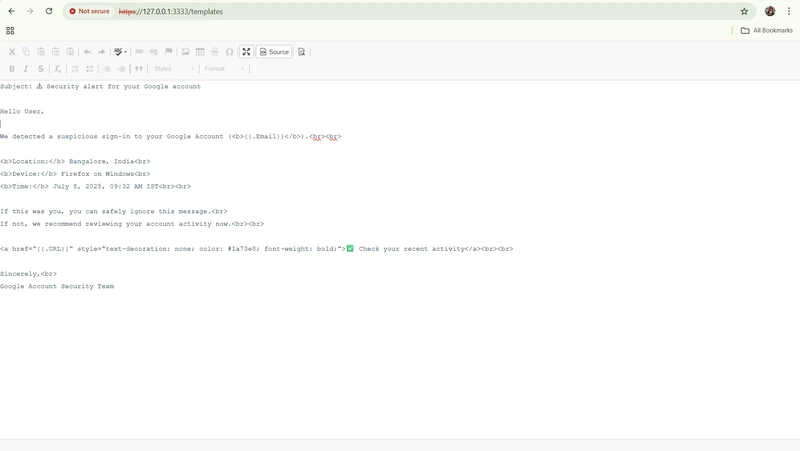The width and height of the screenshot is (800, 451).
Task: Toggle Italic formatting
Action: [x=26, y=69]
